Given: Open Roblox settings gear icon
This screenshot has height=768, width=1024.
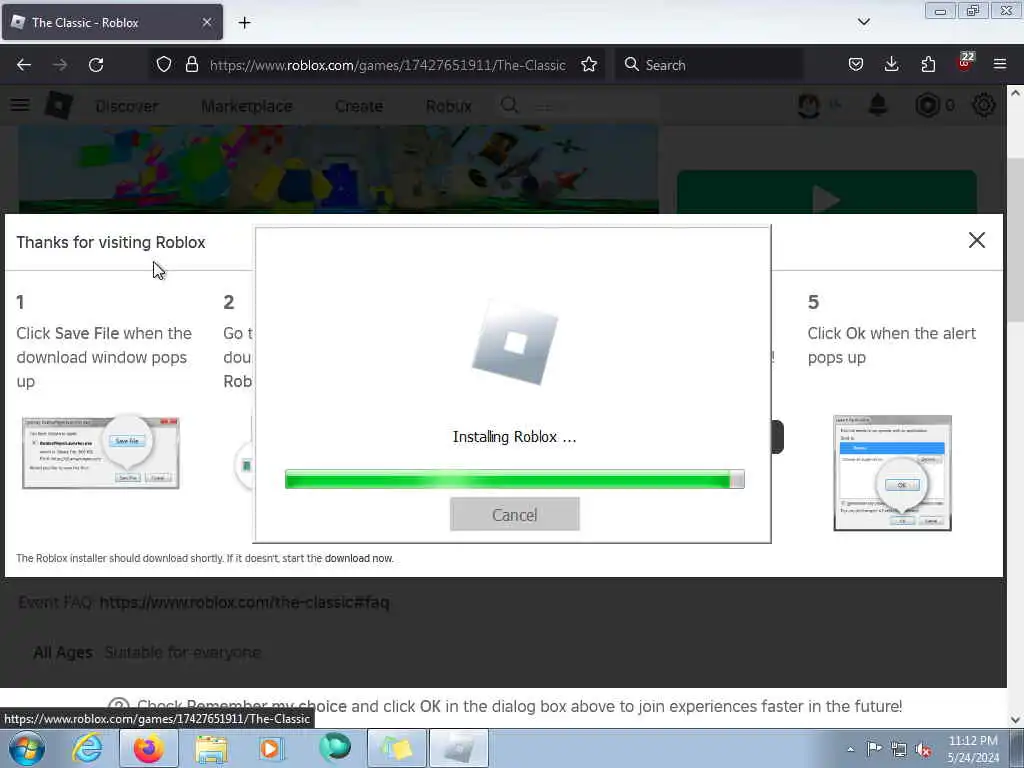Looking at the screenshot, I should tap(984, 104).
